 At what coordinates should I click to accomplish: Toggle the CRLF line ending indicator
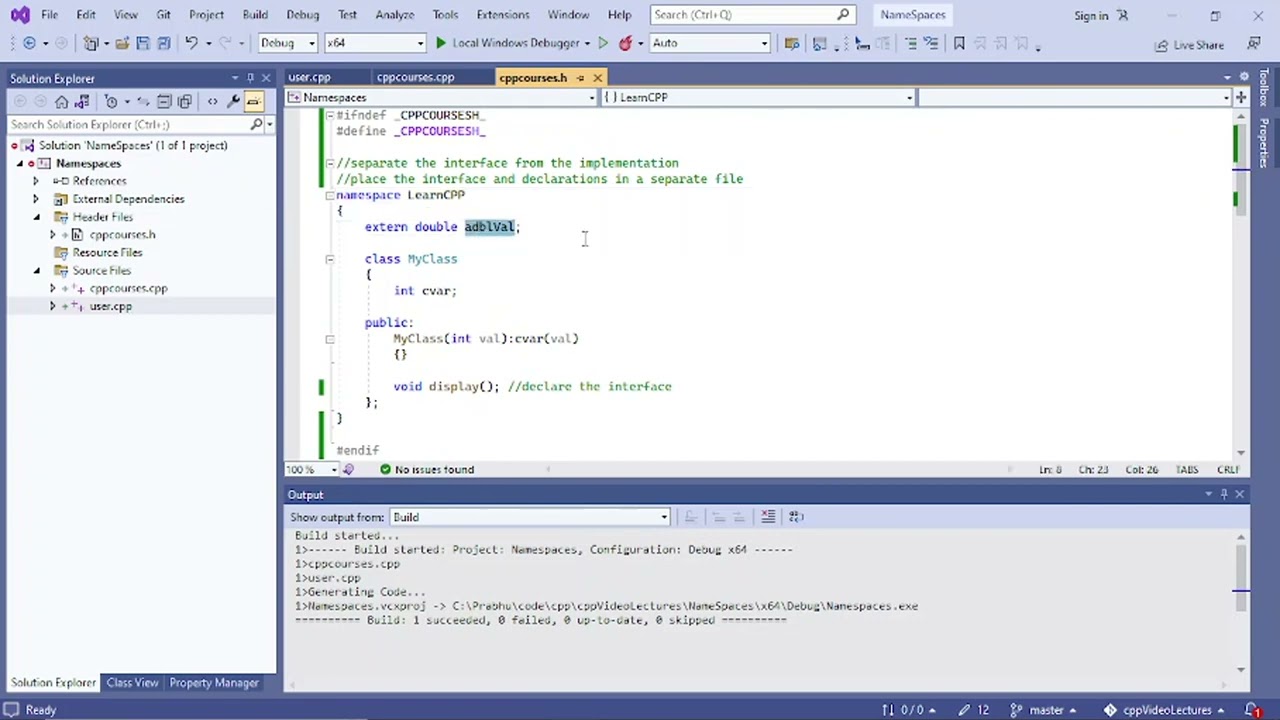point(1228,469)
